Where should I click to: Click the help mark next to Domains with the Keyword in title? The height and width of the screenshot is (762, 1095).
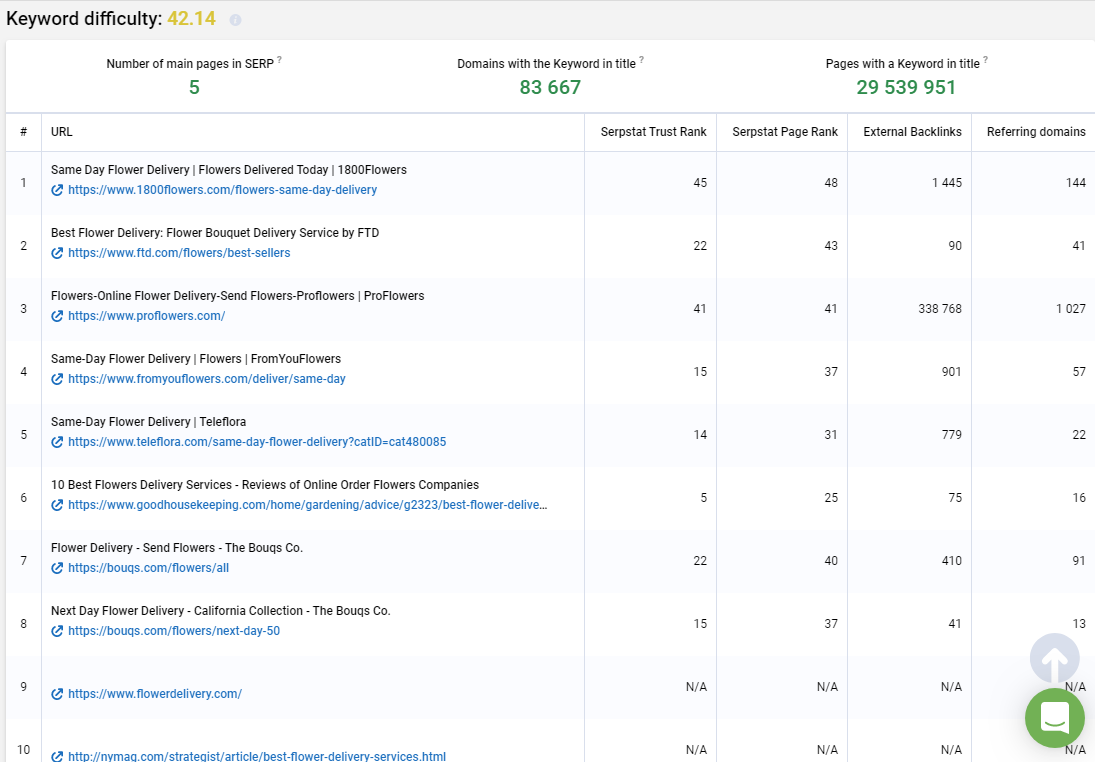(x=641, y=59)
